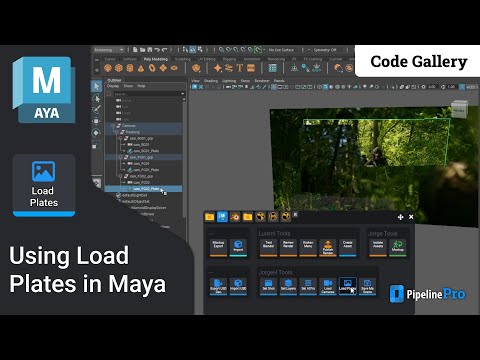Select the highlighted Plate node in outliner

tap(143, 189)
